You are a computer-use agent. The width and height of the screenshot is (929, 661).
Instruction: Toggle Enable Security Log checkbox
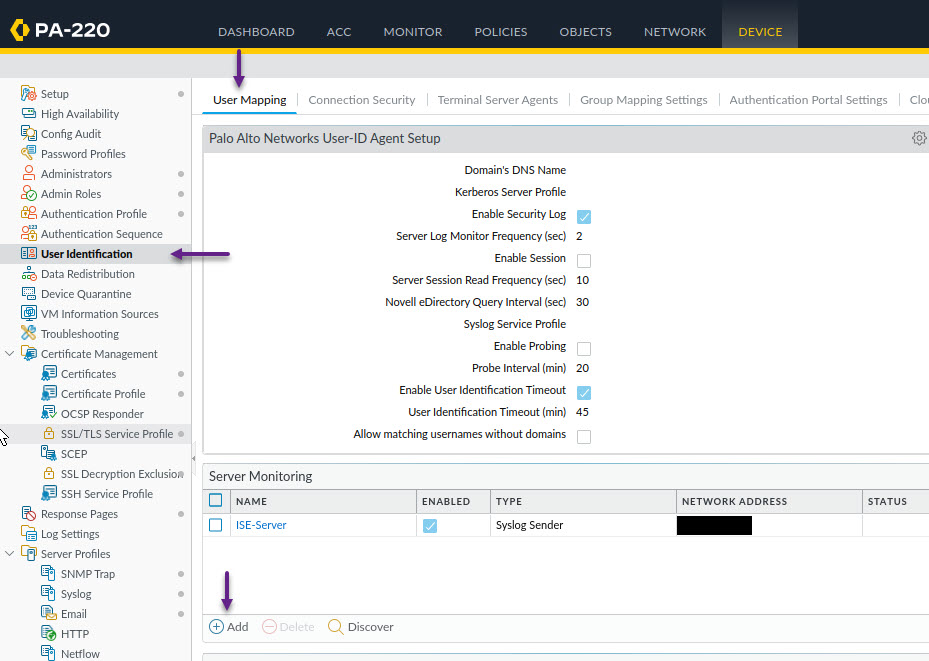584,216
